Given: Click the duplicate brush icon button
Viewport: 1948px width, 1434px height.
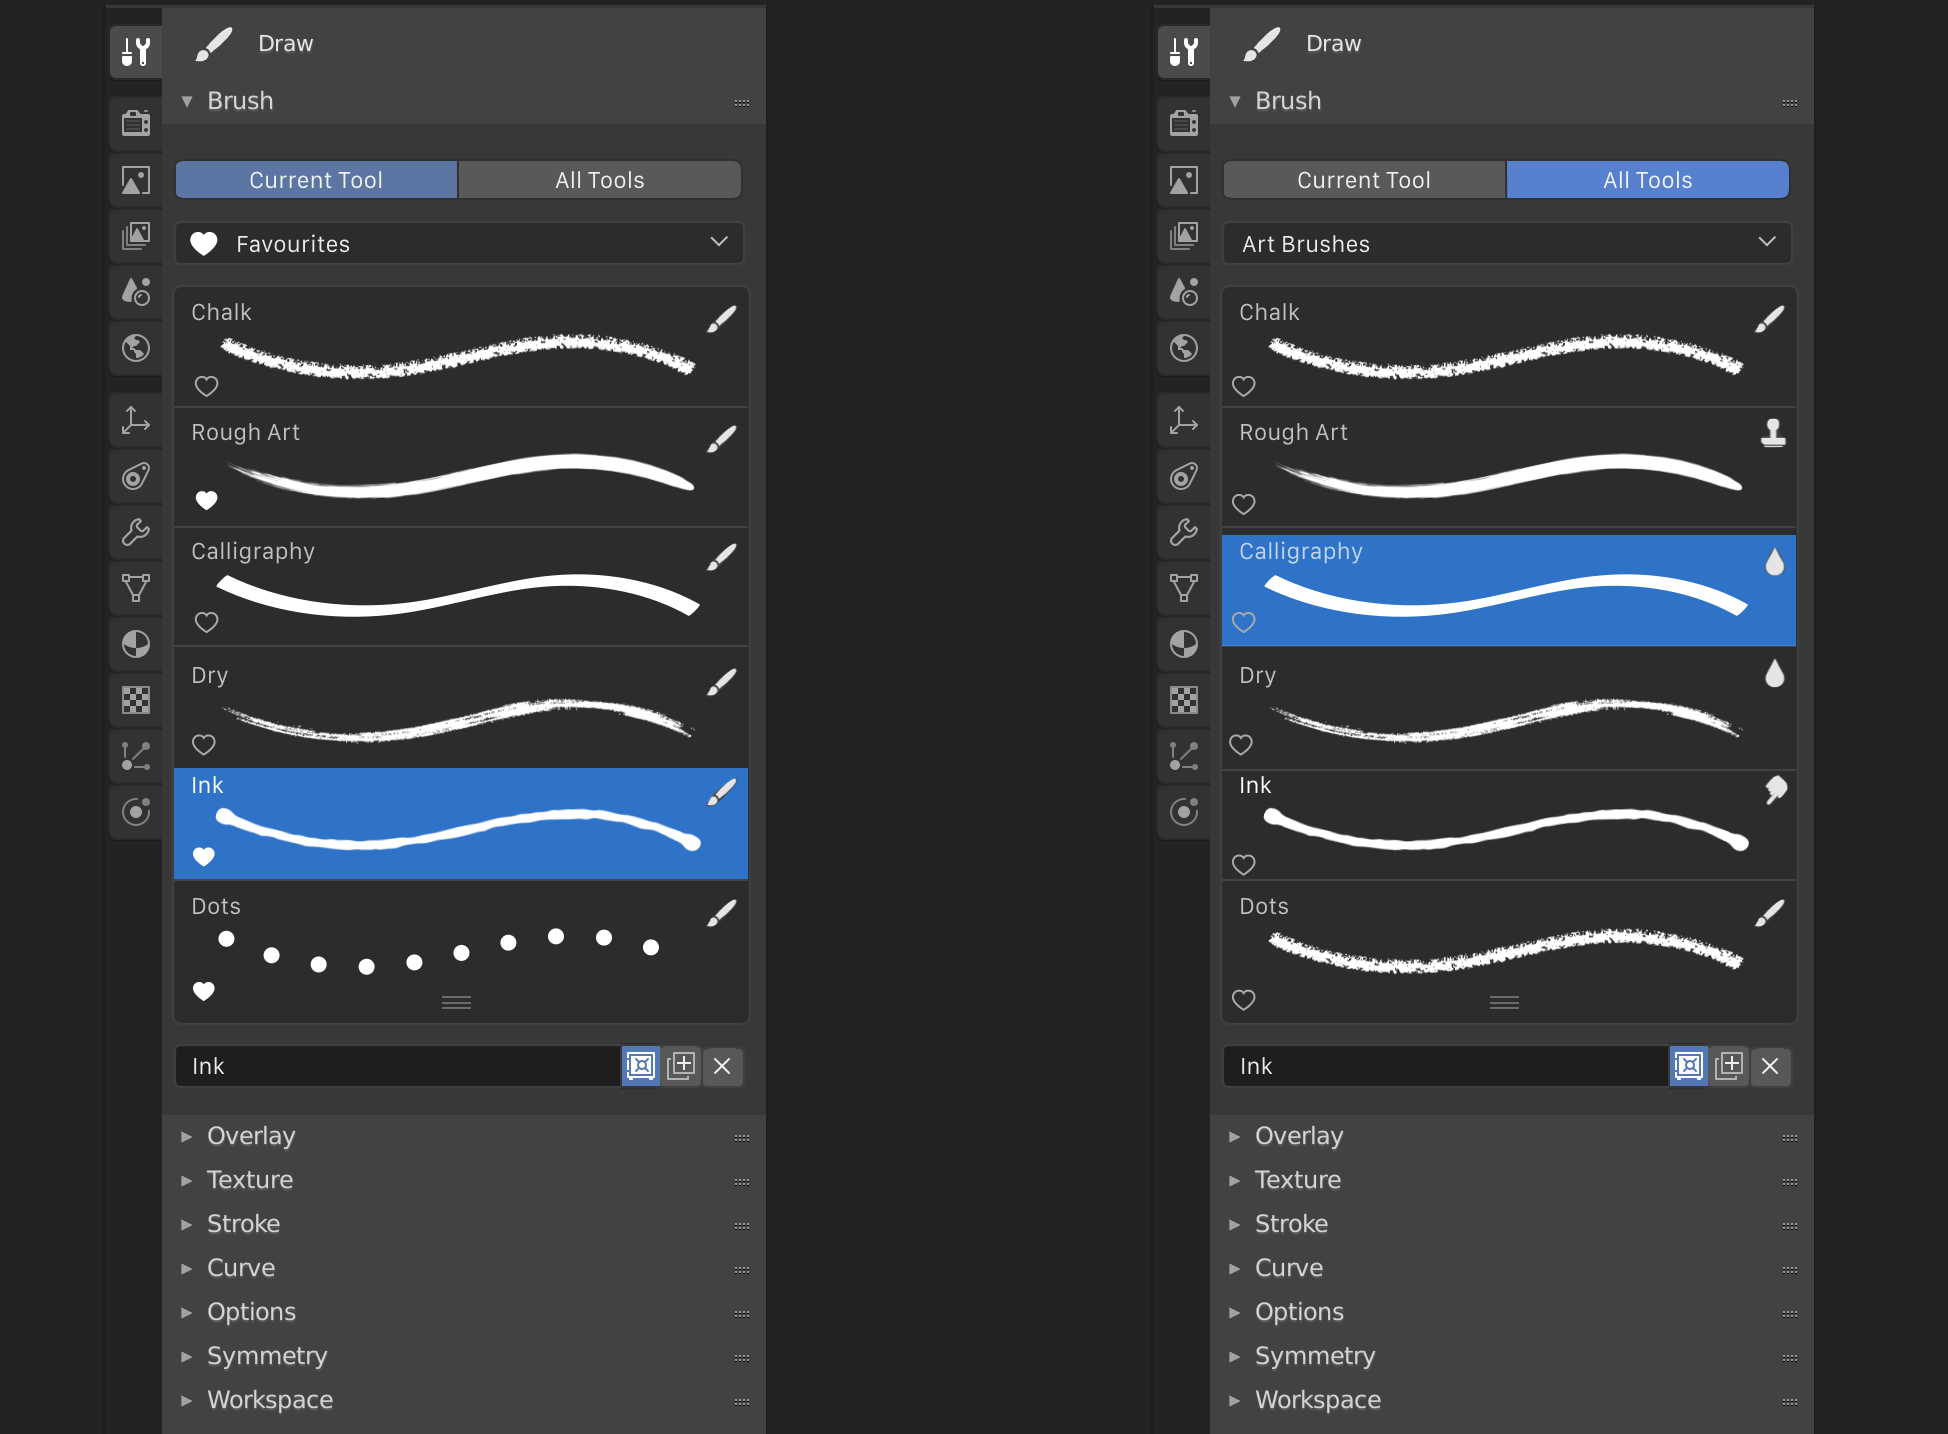Looking at the screenshot, I should click(681, 1065).
